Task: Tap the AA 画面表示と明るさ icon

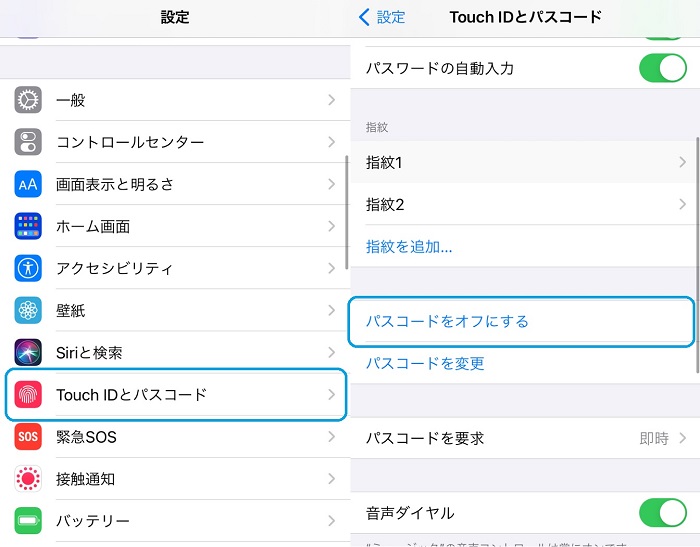Action: click(x=28, y=184)
